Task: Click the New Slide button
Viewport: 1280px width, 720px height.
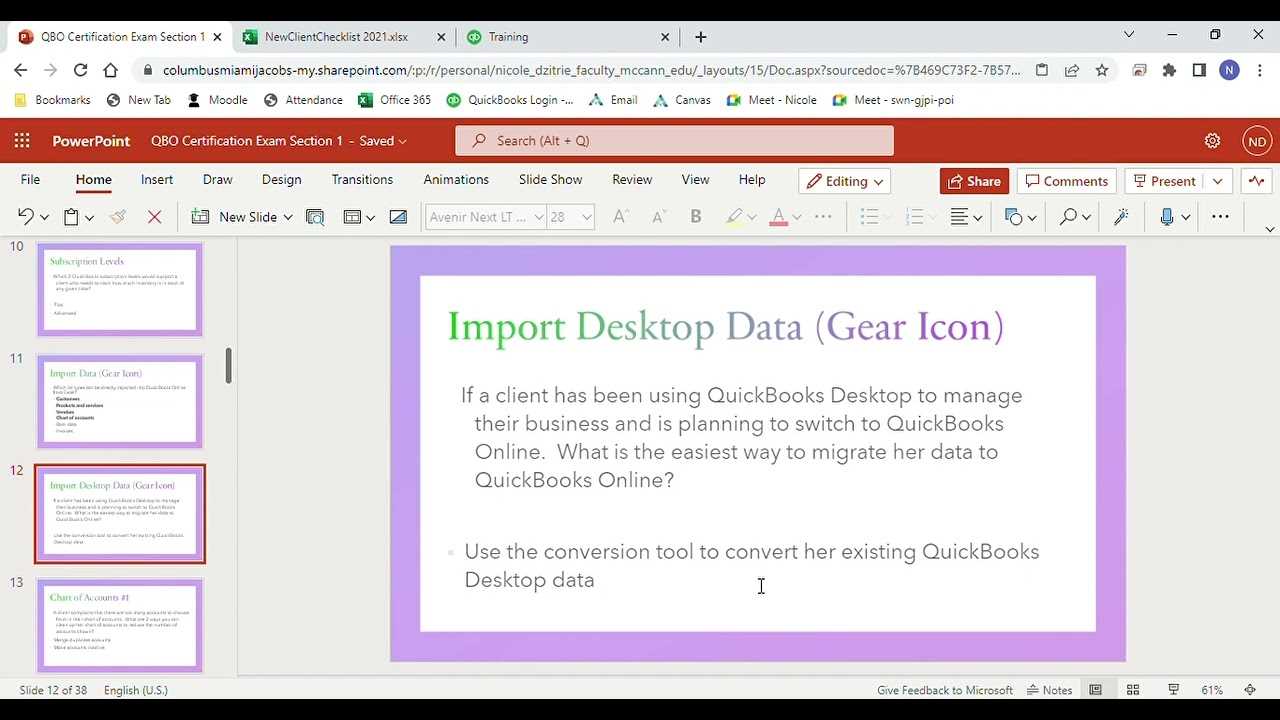Action: pyautogui.click(x=234, y=217)
